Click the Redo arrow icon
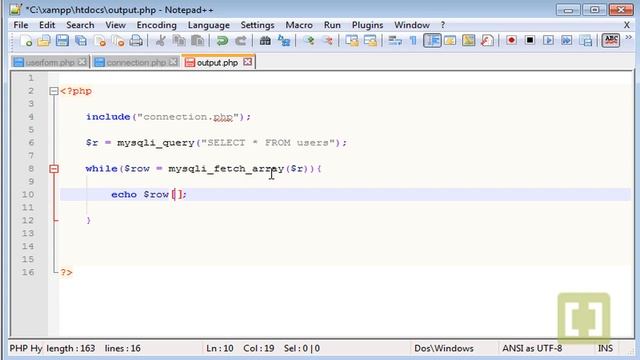The height and width of the screenshot is (360, 640). 240,40
